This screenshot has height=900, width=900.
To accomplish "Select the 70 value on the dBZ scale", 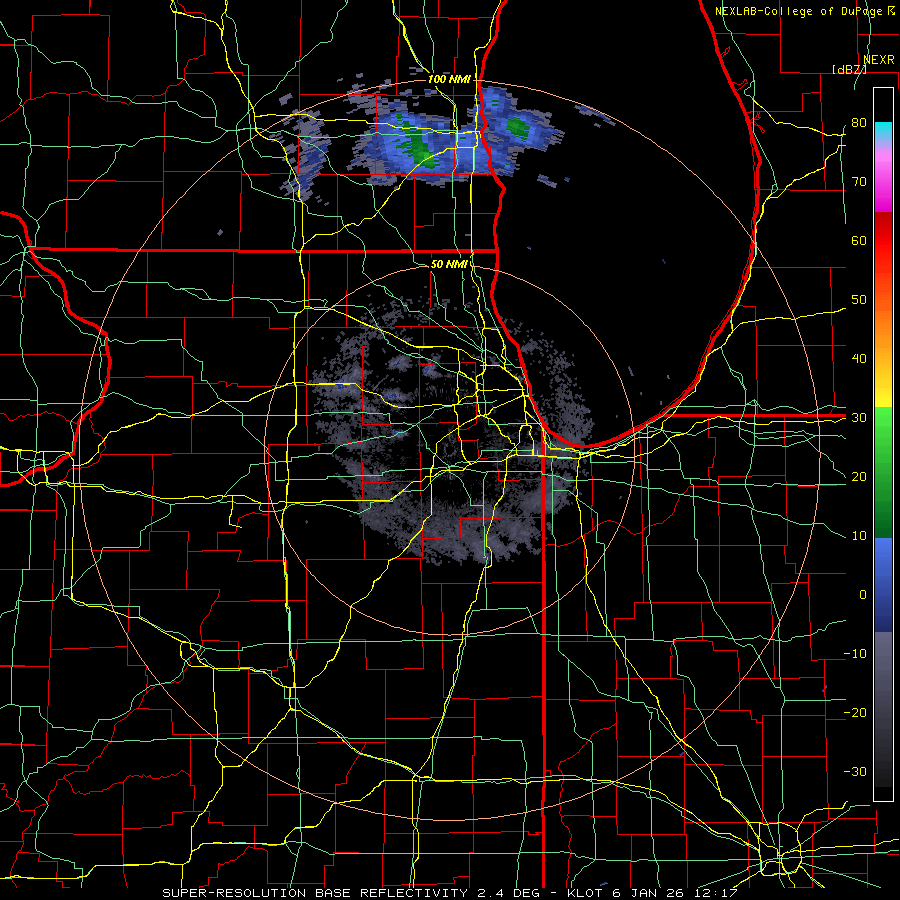I will pyautogui.click(x=859, y=181).
